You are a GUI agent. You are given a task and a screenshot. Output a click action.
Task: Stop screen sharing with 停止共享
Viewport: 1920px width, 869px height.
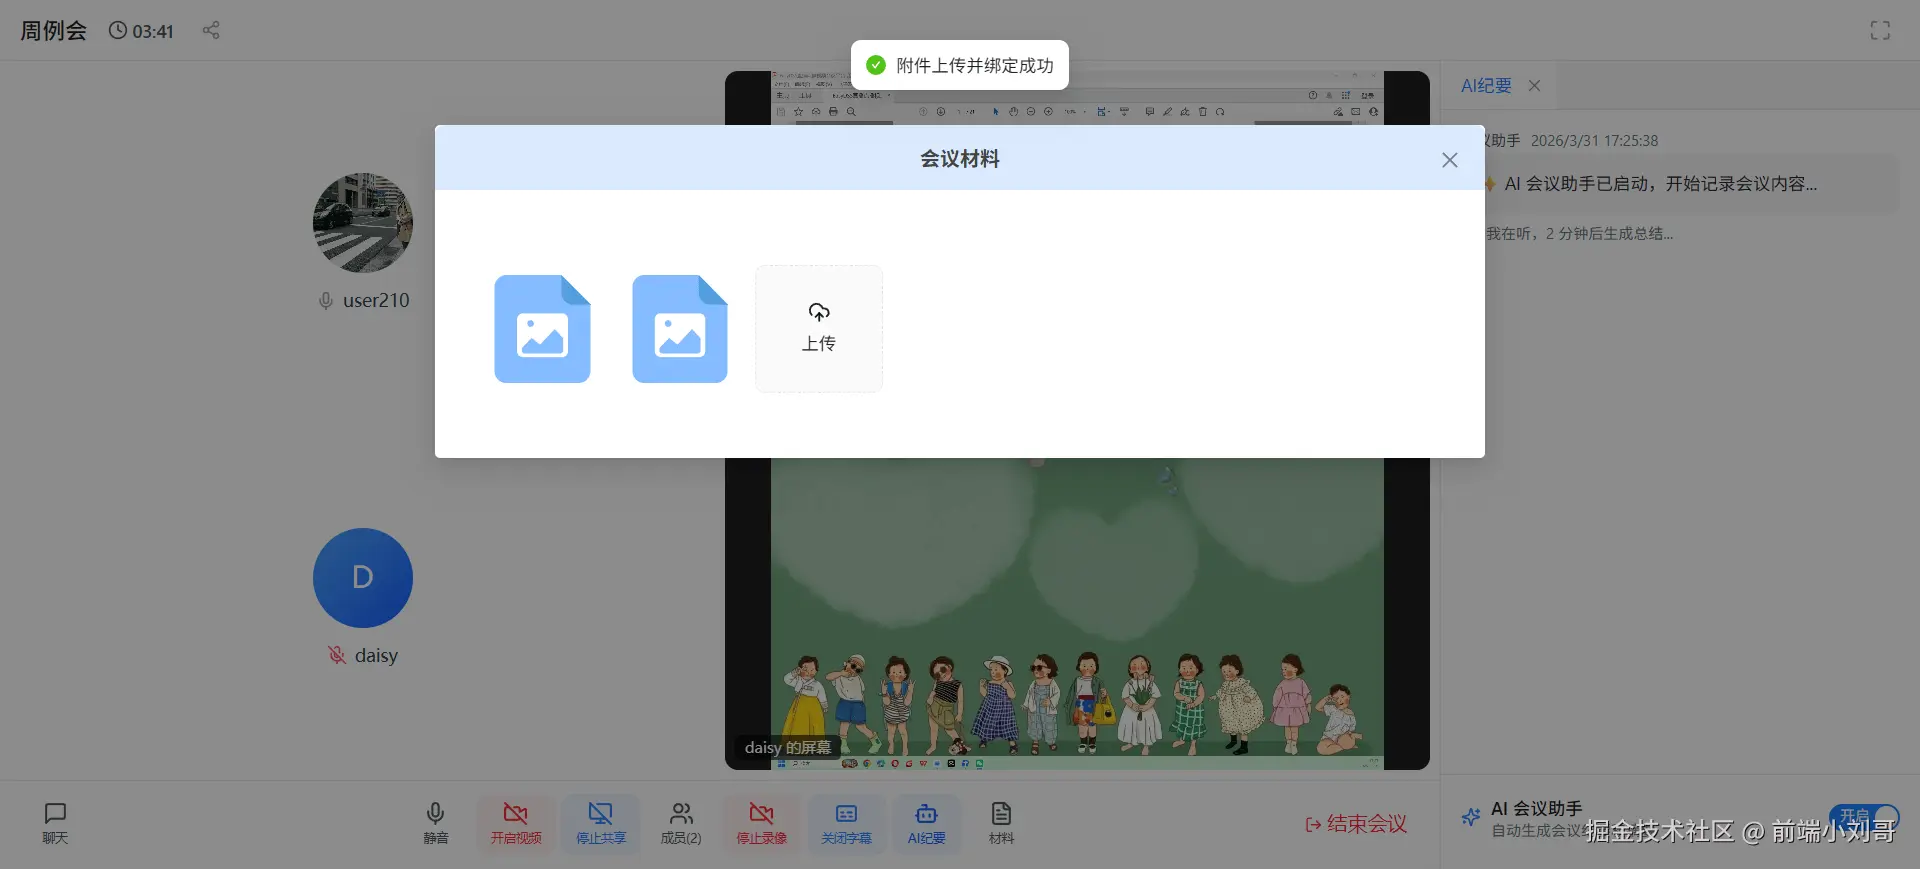pyautogui.click(x=601, y=823)
